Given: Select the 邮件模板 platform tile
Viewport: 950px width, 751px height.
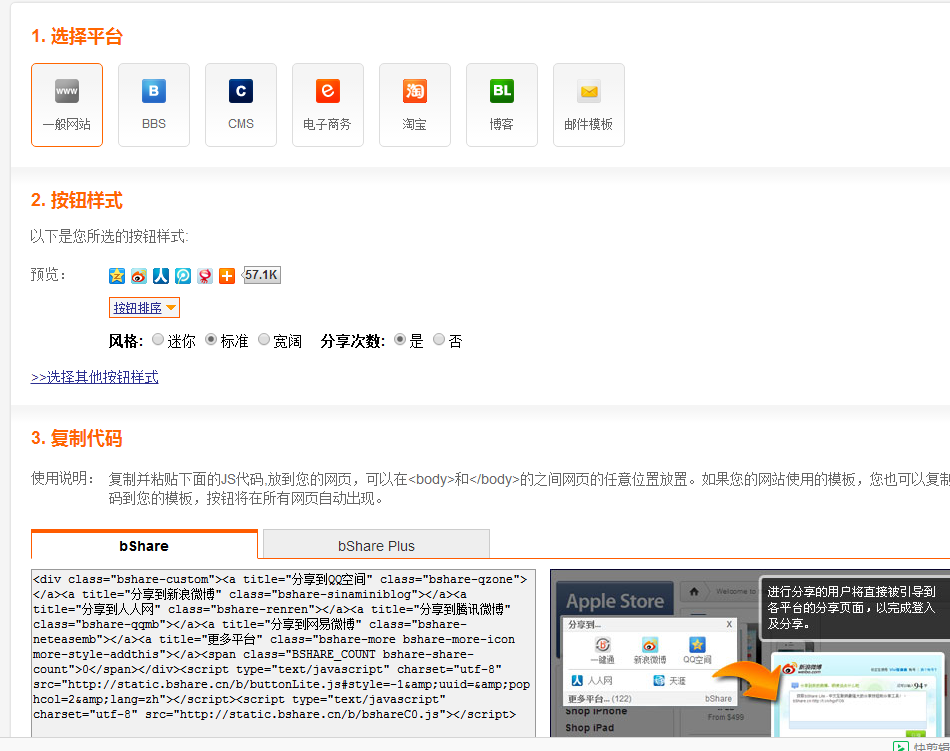Looking at the screenshot, I should [x=589, y=105].
